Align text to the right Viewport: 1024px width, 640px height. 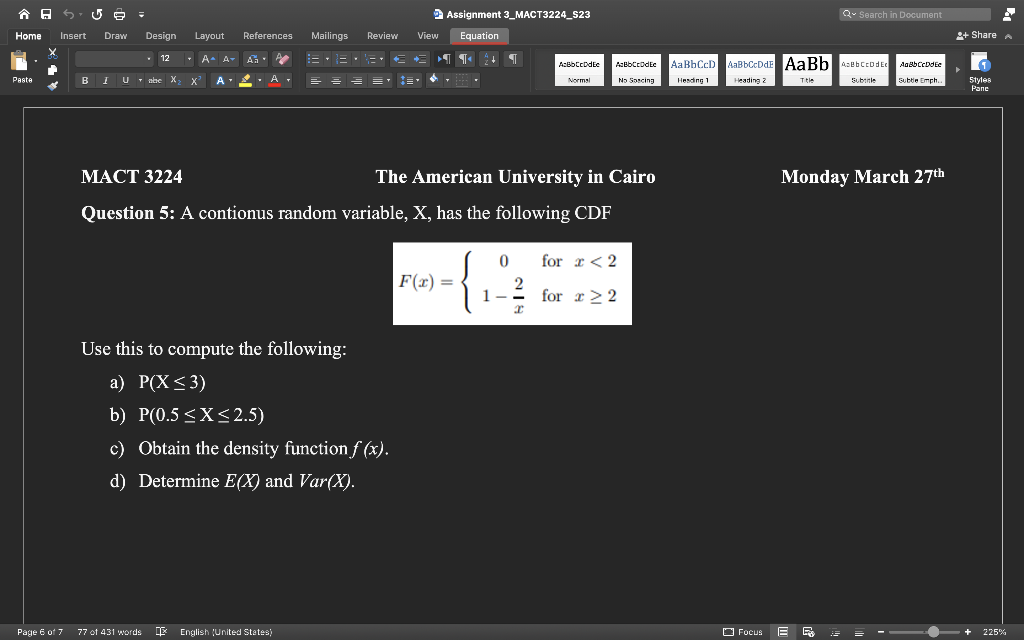coord(357,80)
